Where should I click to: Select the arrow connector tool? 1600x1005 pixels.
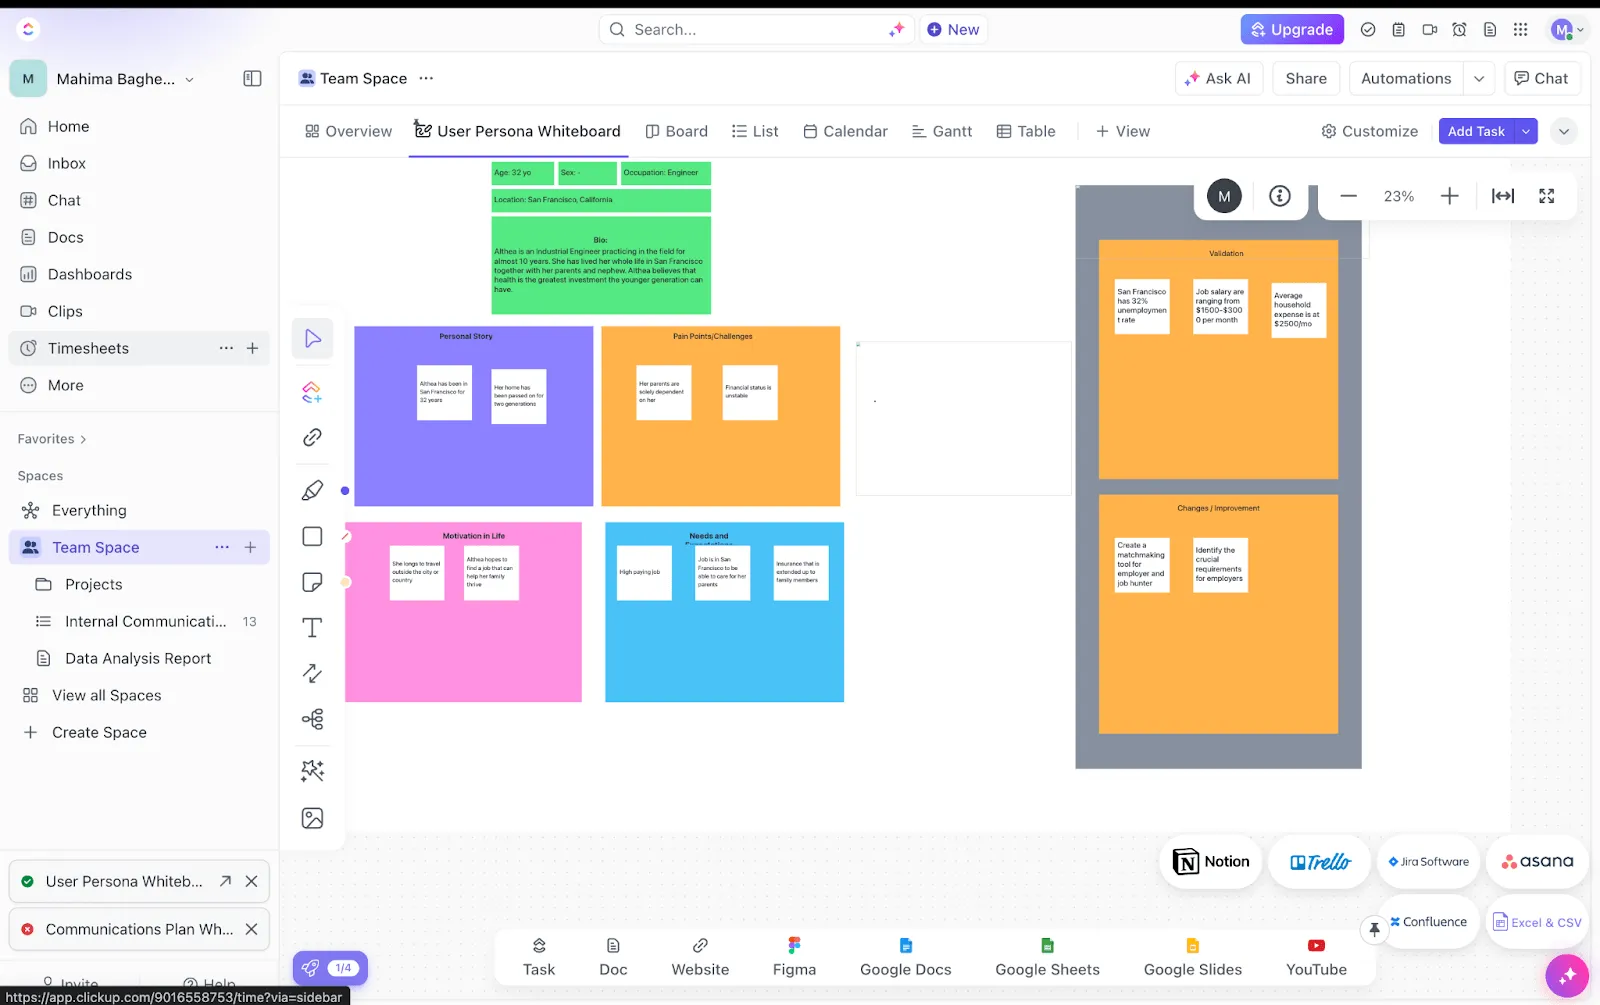[312, 673]
